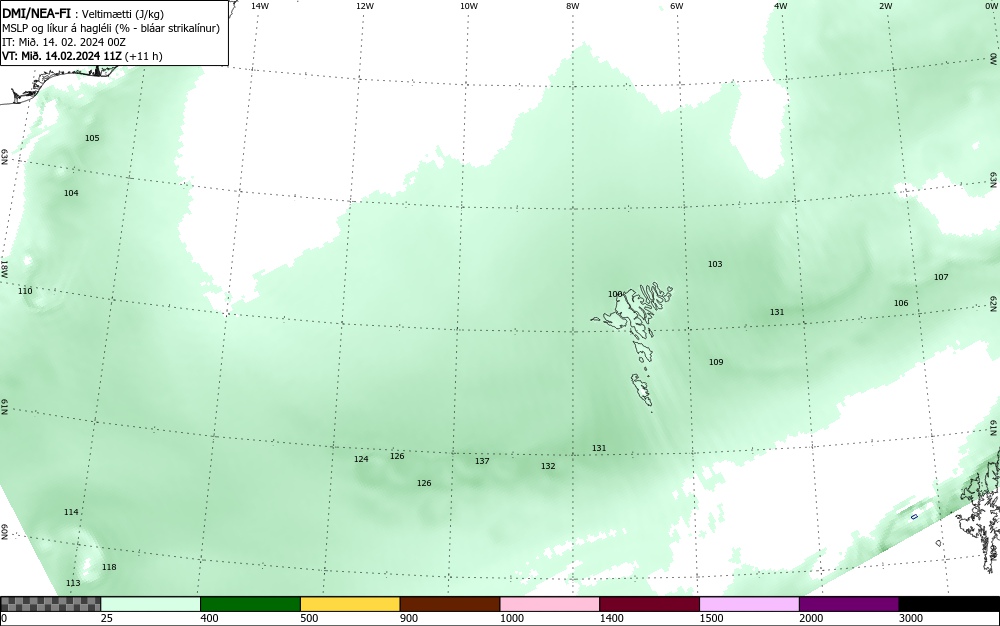Click the 6W longitude label
The height and width of the screenshot is (626, 1000).
(x=677, y=6)
